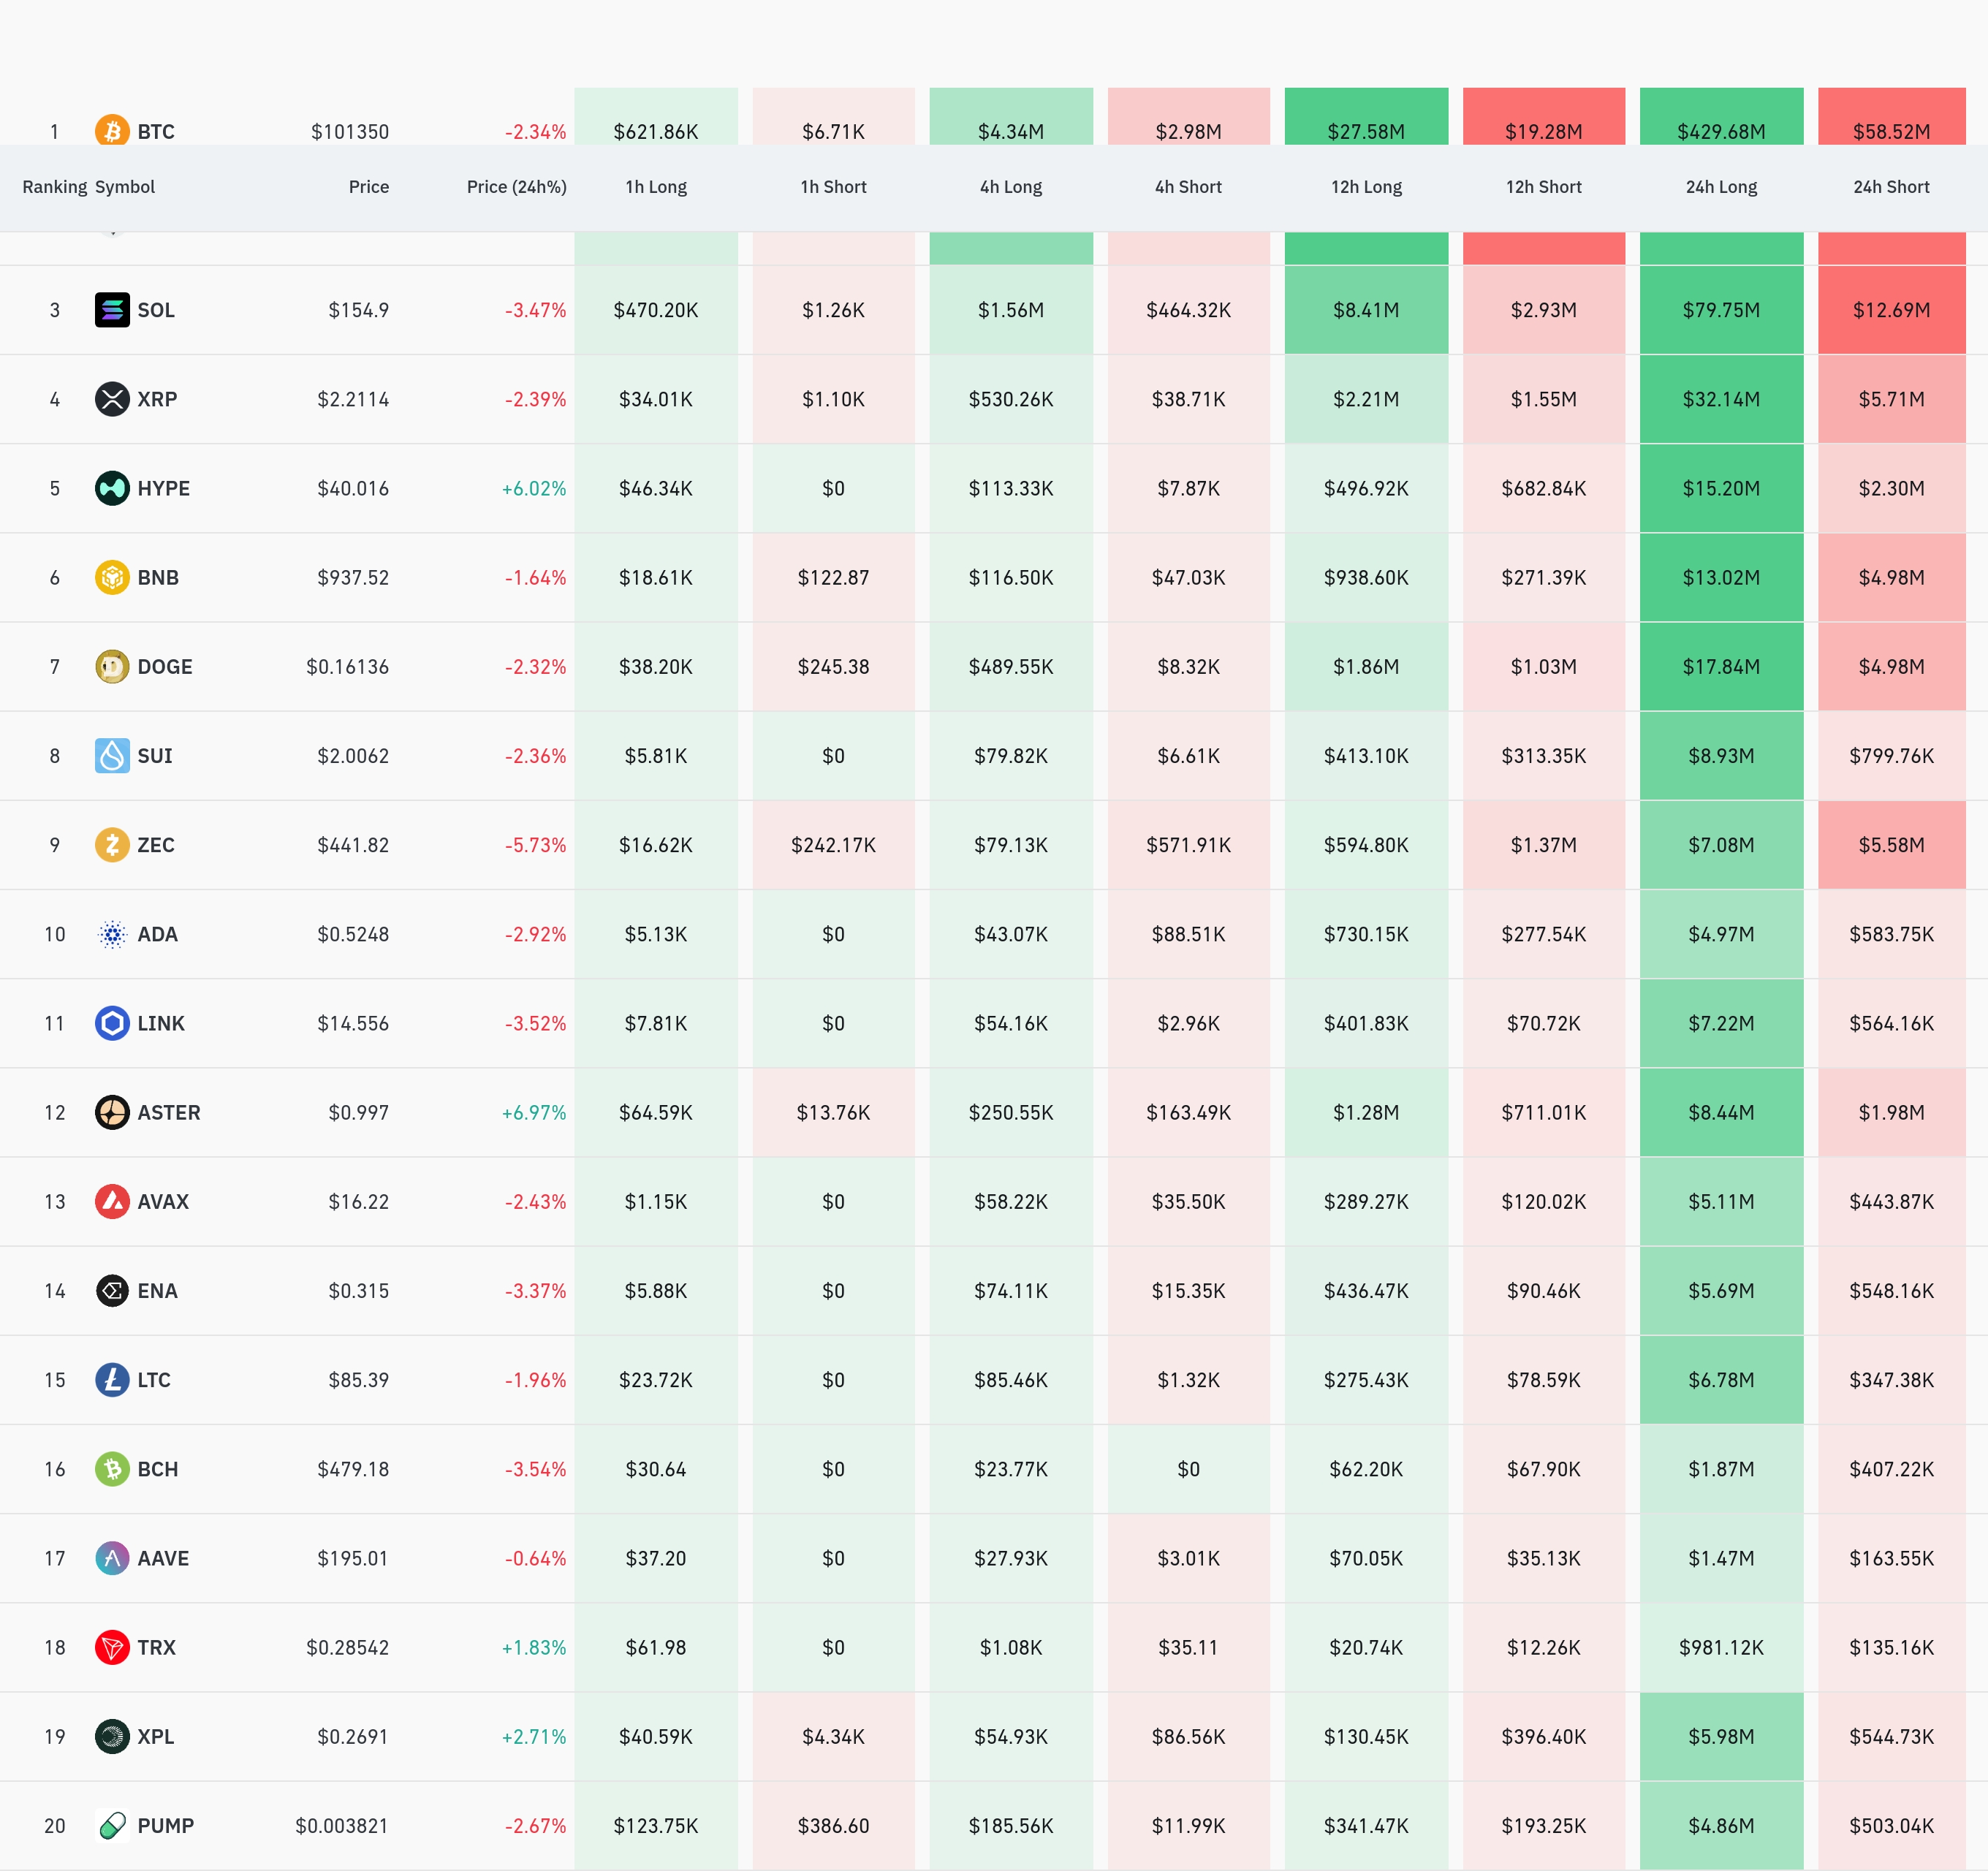The image size is (1988, 1871).
Task: Click the LINK coin logo
Action: 112,1023
